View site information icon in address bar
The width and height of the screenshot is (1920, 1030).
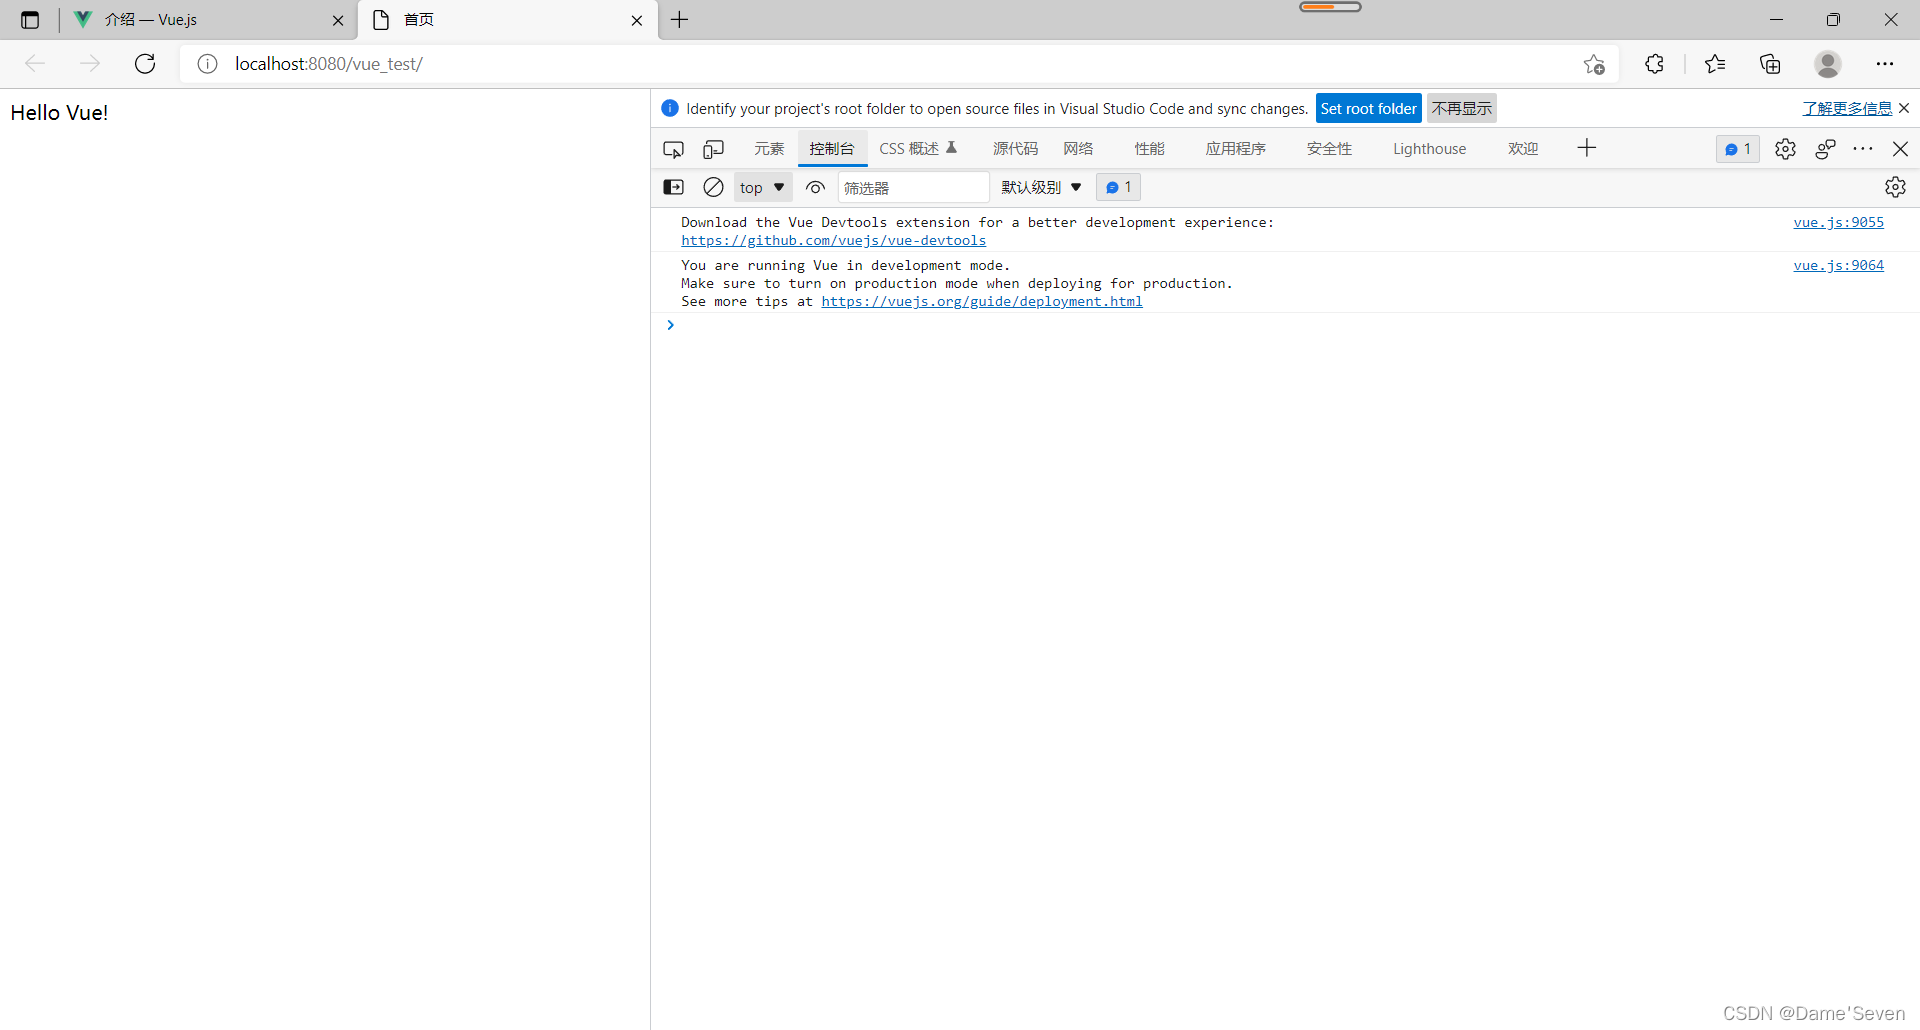(x=207, y=64)
